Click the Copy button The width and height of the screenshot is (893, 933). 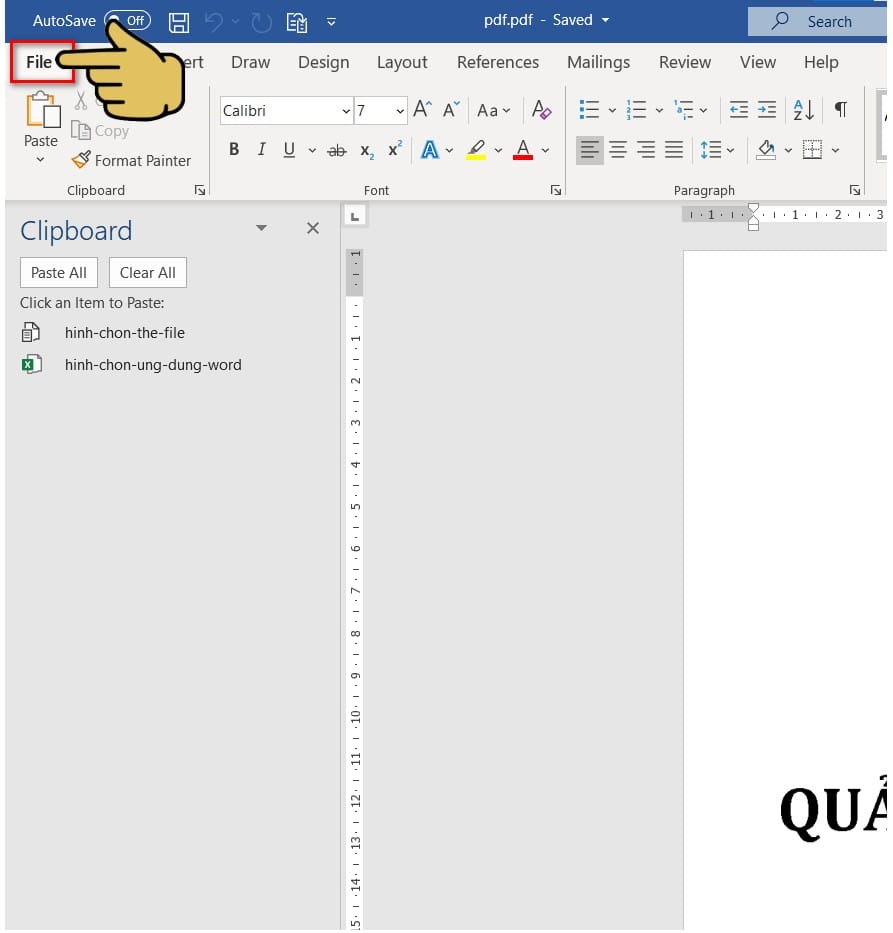[100, 130]
